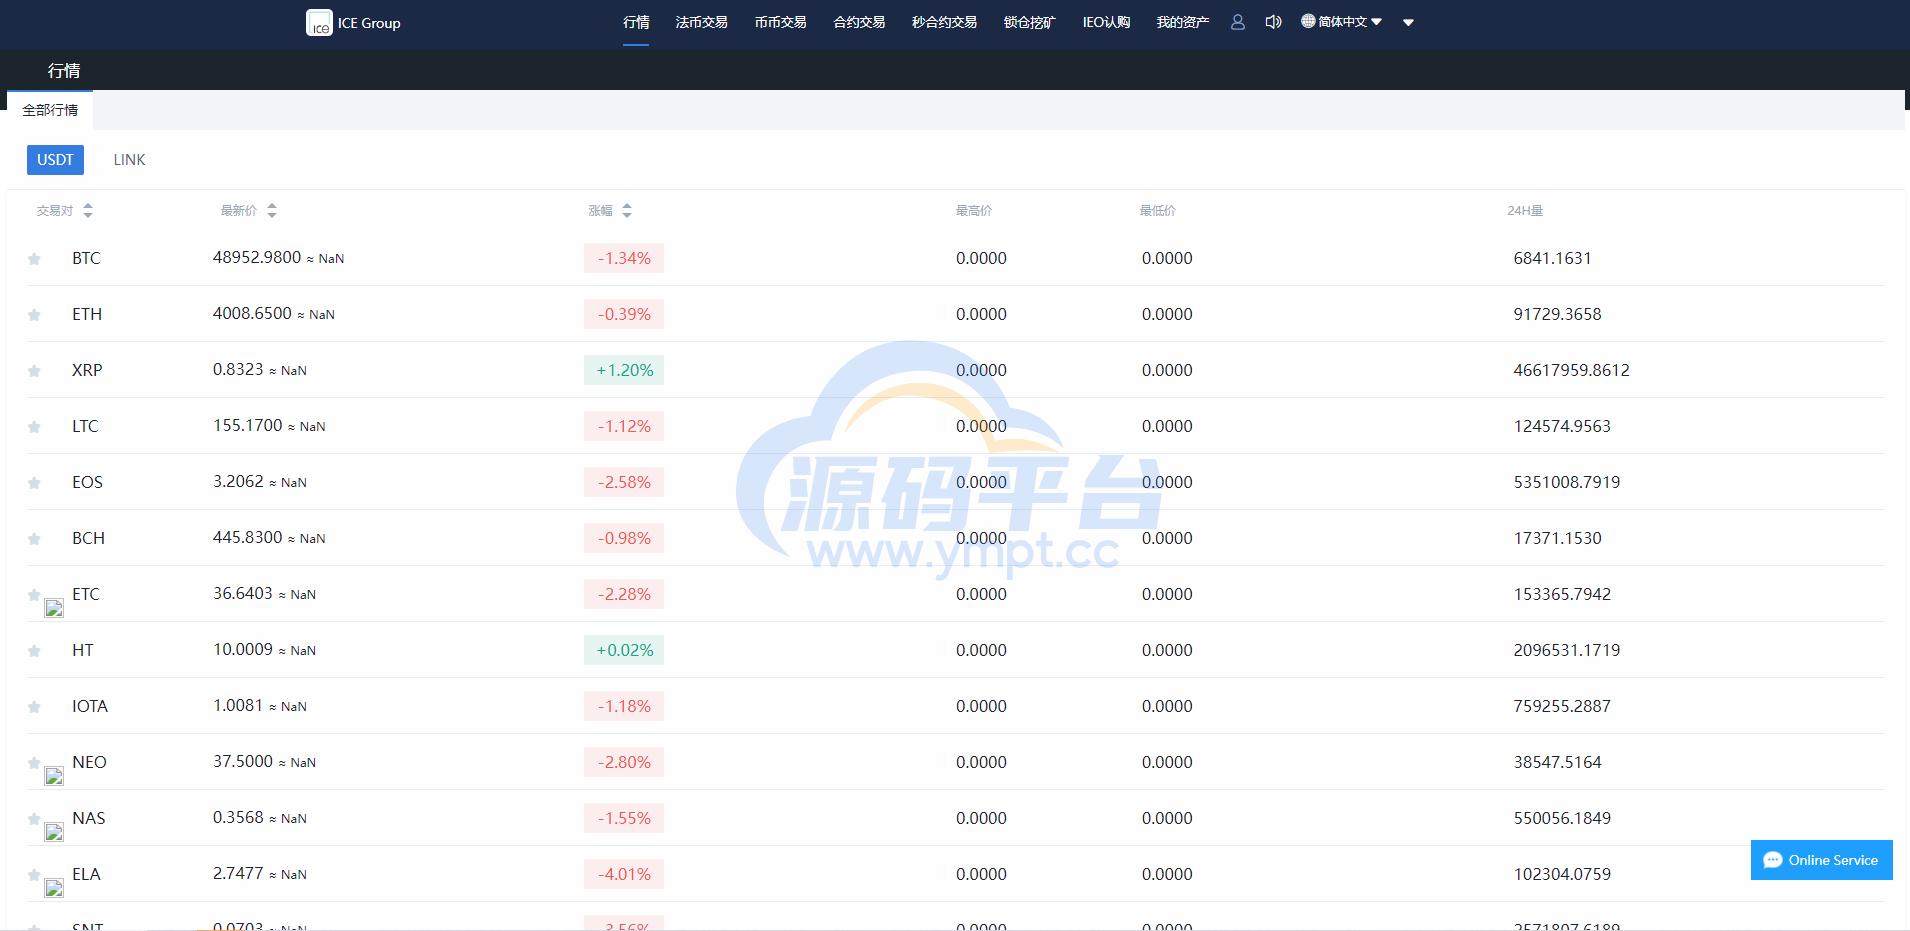Favorite EOS with its star icon
The width and height of the screenshot is (1910, 931).
click(x=34, y=483)
